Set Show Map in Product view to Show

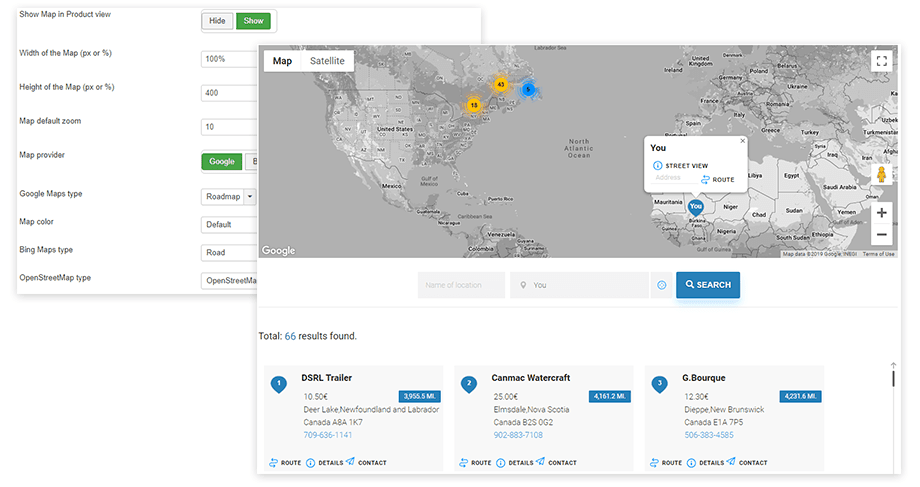[x=253, y=21]
